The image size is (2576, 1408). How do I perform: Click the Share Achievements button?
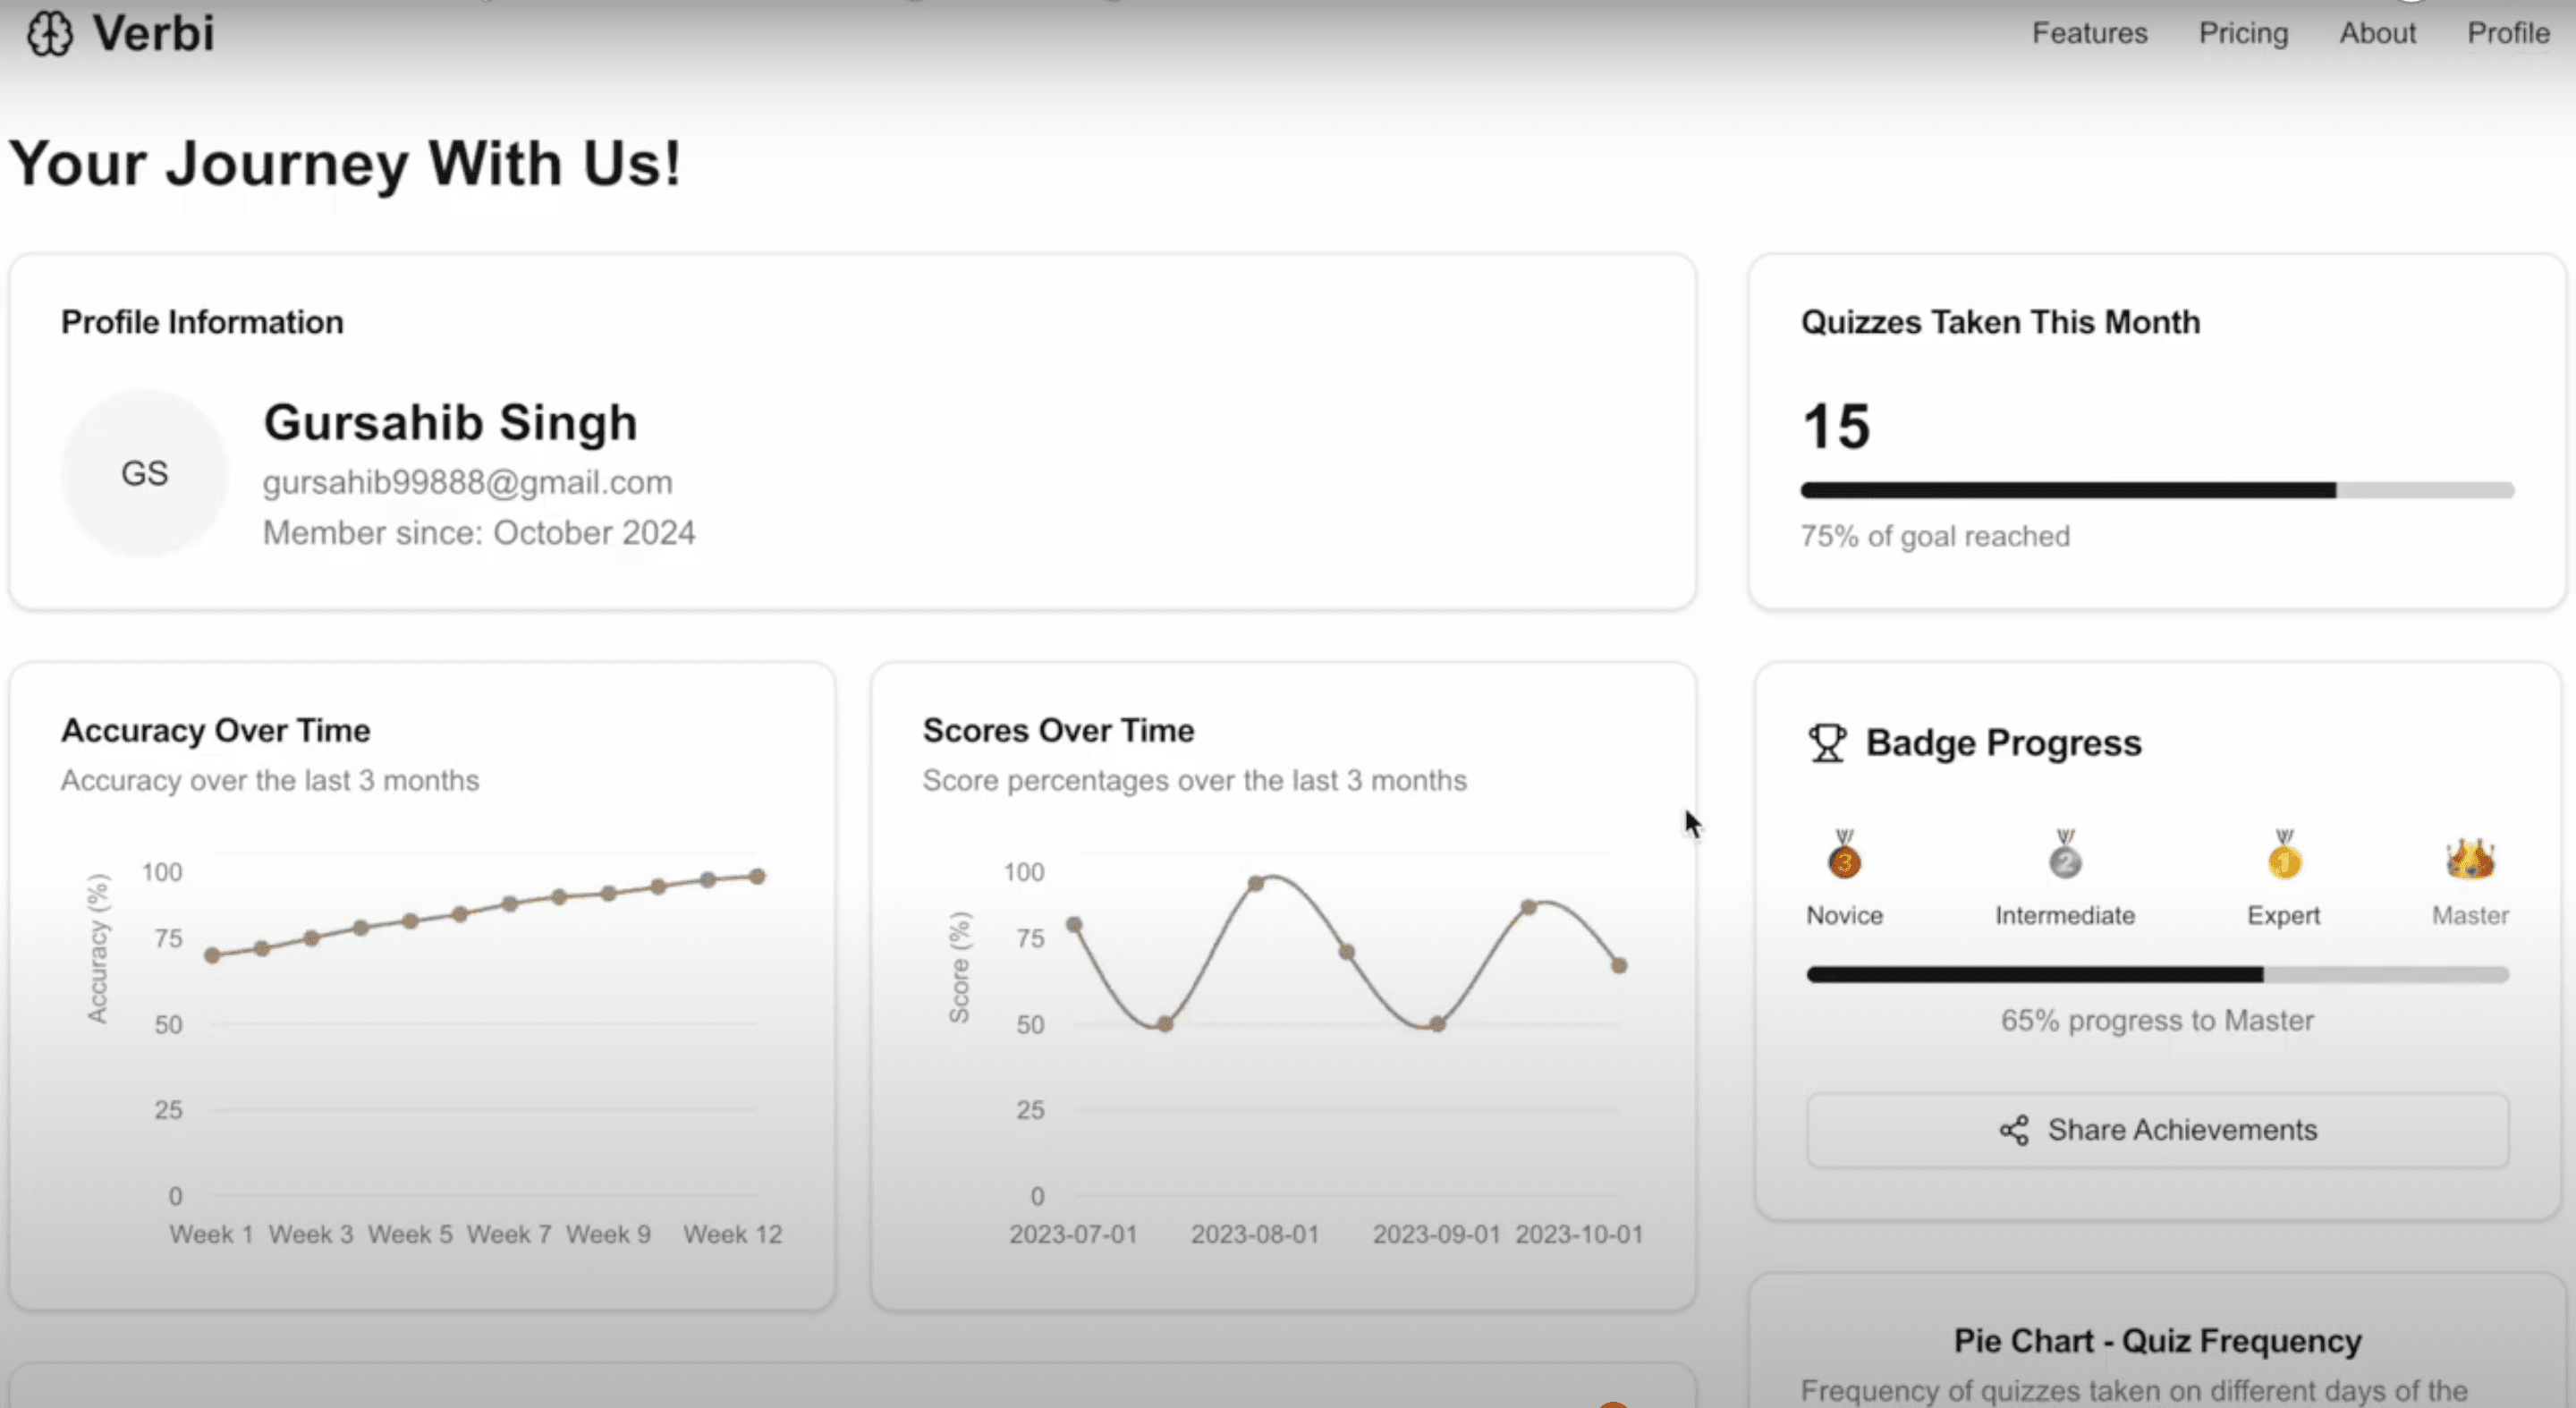click(x=2157, y=1130)
